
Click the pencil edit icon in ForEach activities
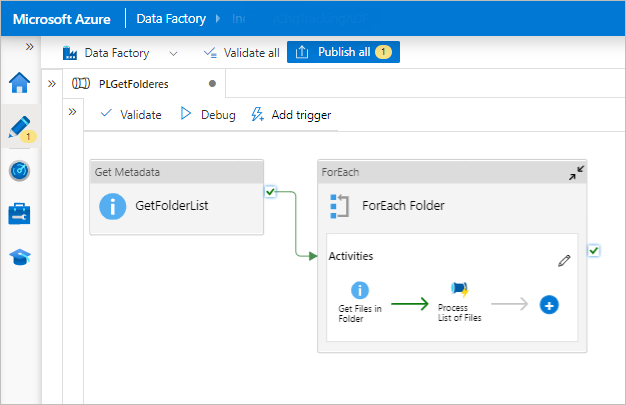[x=564, y=260]
